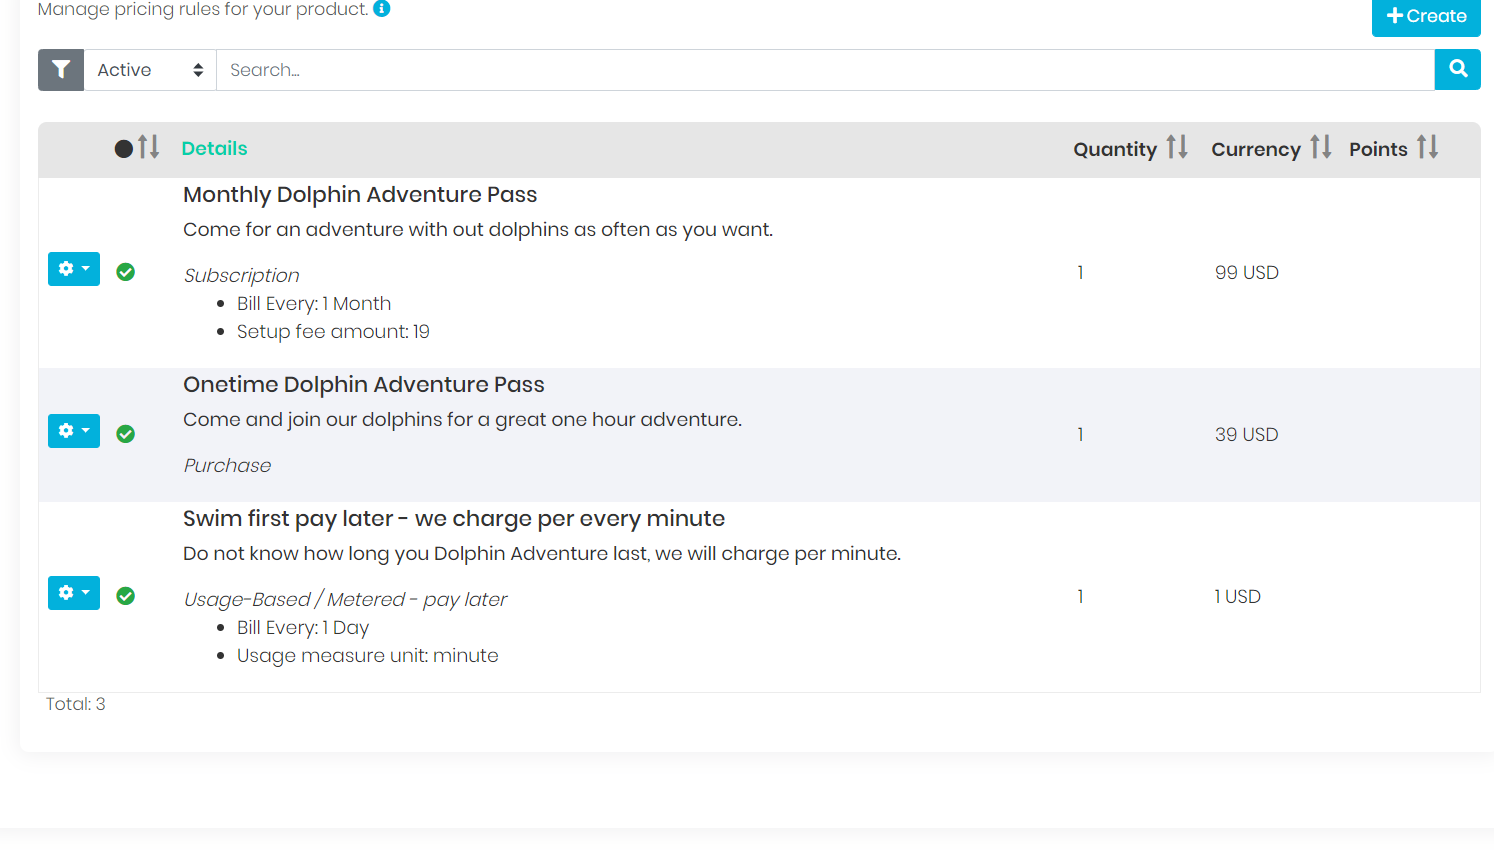
Task: Toggle active checkmark for Onetime Dolphin Adventure Pass
Action: point(126,434)
